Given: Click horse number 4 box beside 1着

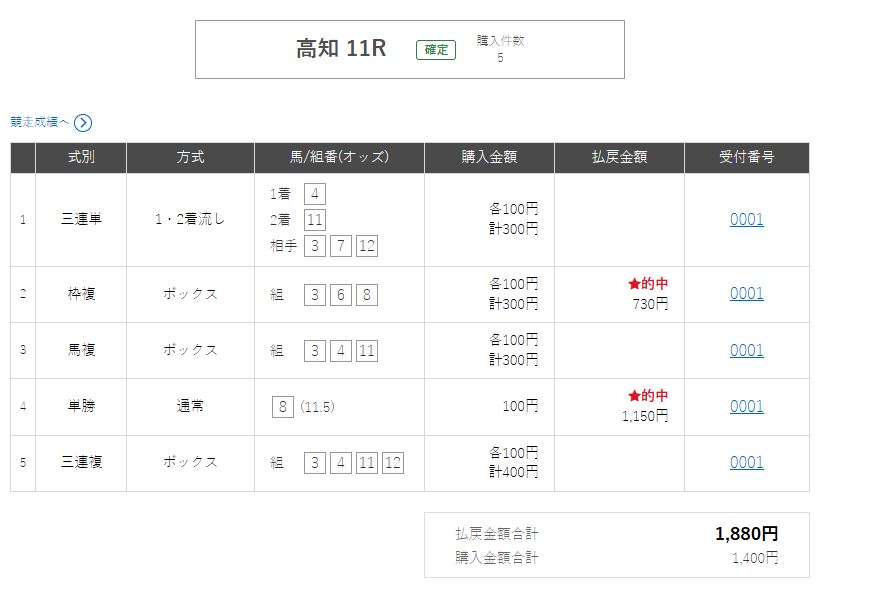Looking at the screenshot, I should pyautogui.click(x=316, y=194).
